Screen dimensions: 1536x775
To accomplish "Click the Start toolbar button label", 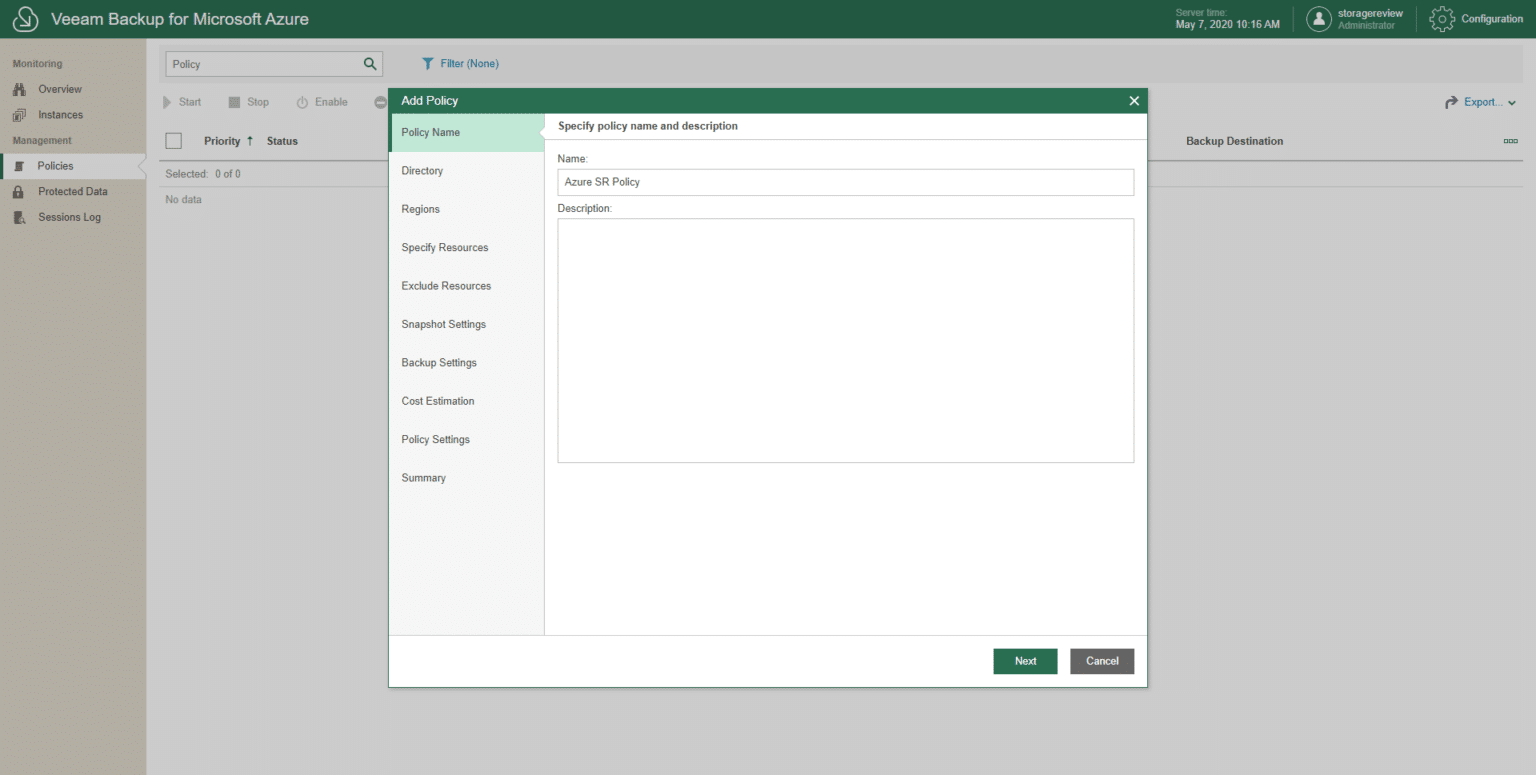I will pyautogui.click(x=190, y=102).
